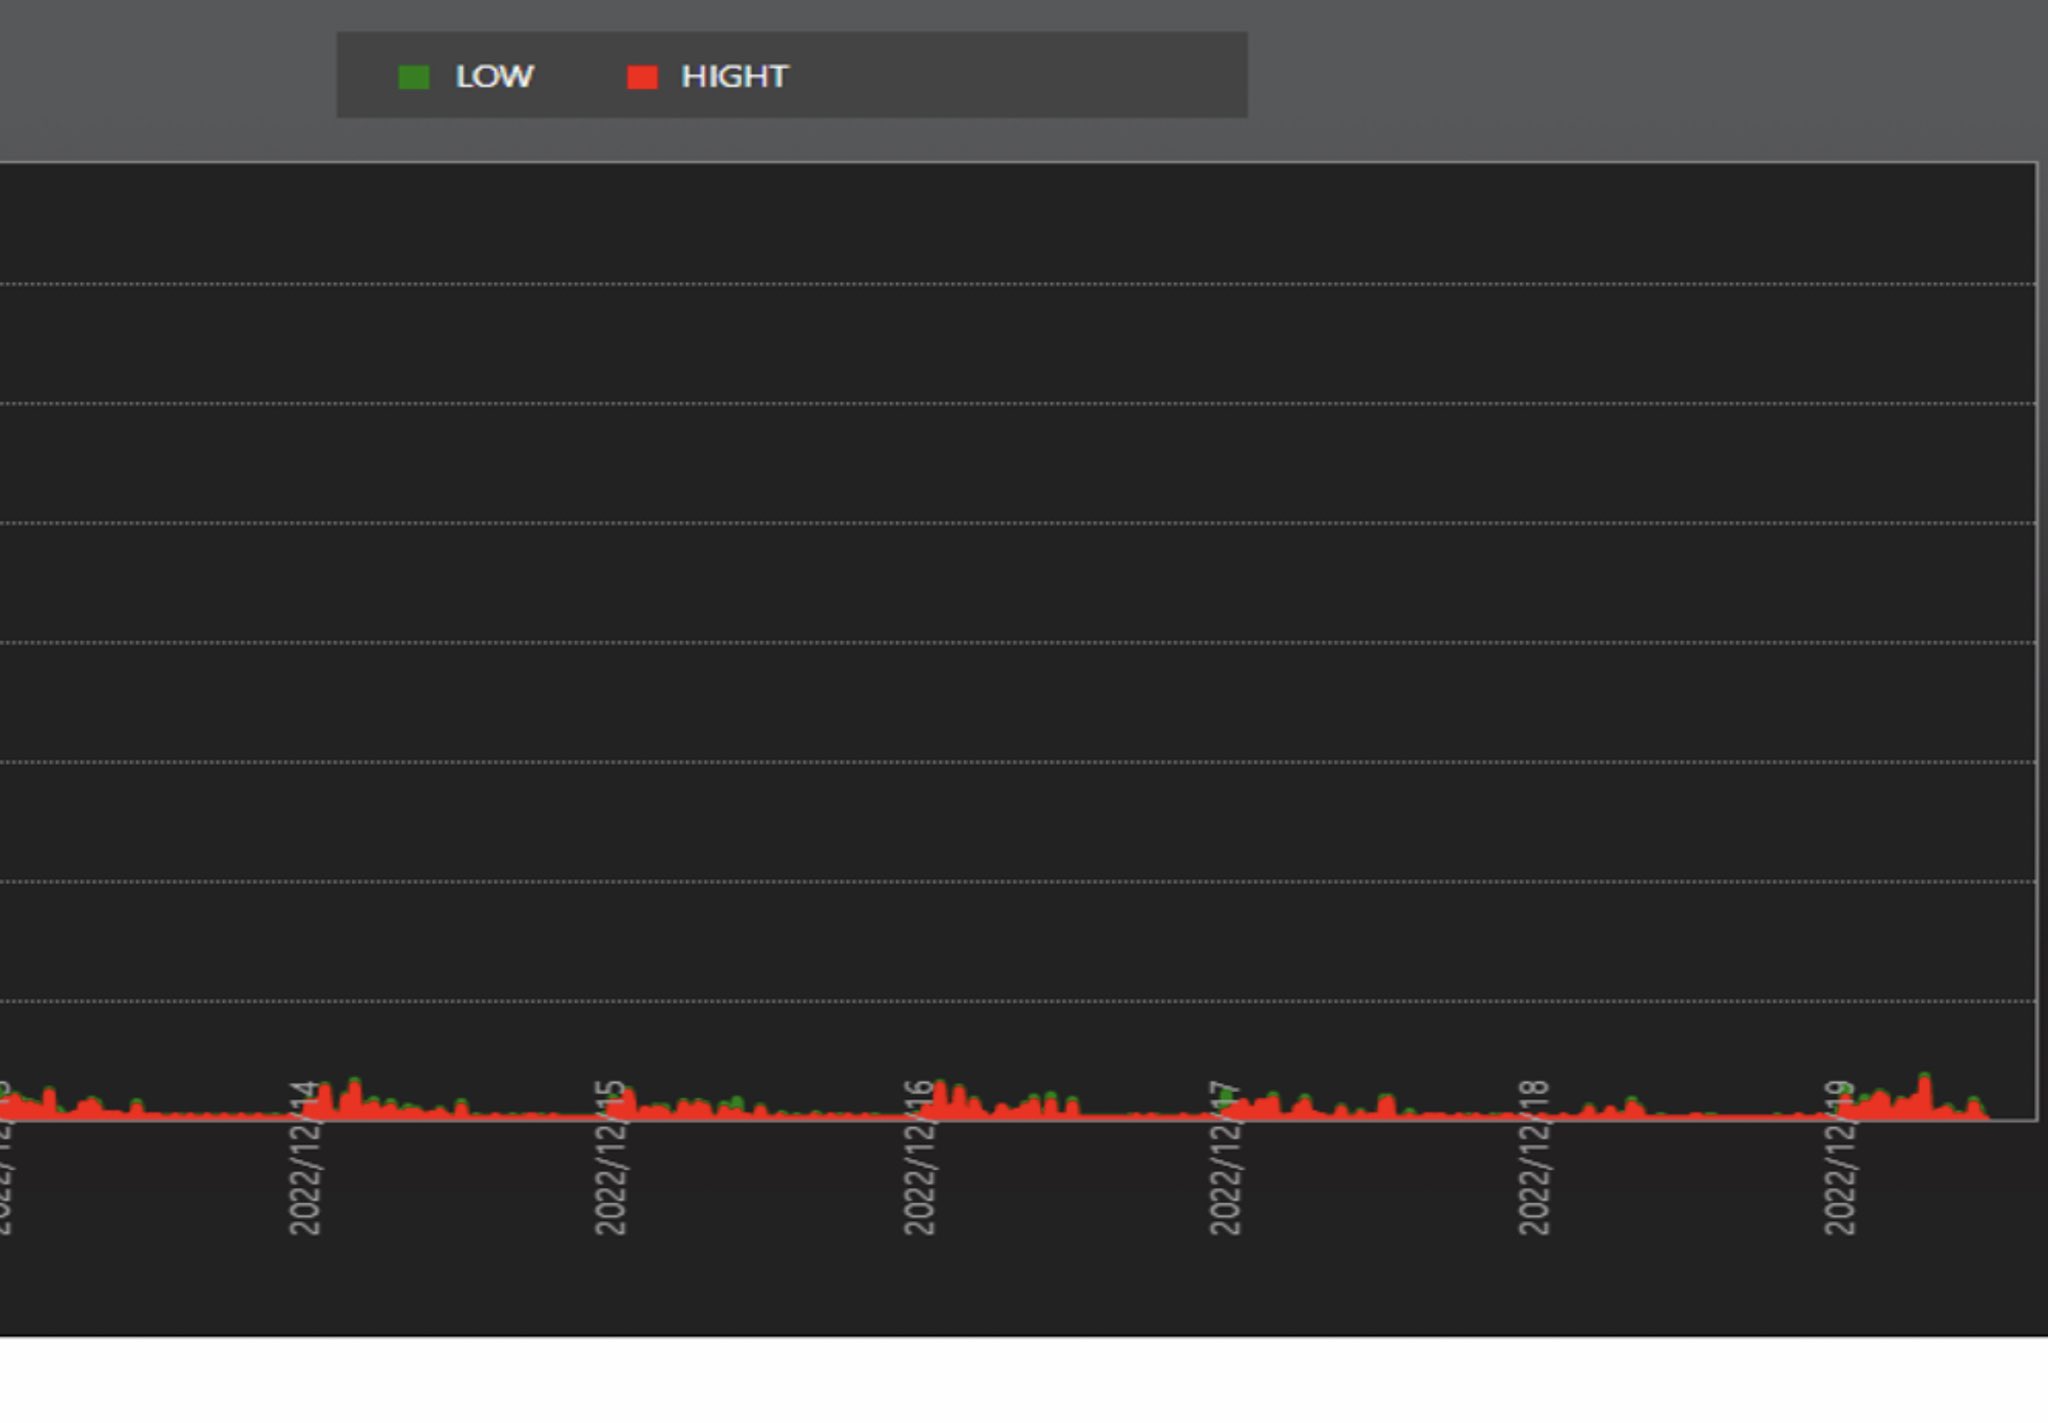Select the 2022/12/15 x-axis date label
The width and height of the screenshot is (2048, 1423).
pos(611,1158)
